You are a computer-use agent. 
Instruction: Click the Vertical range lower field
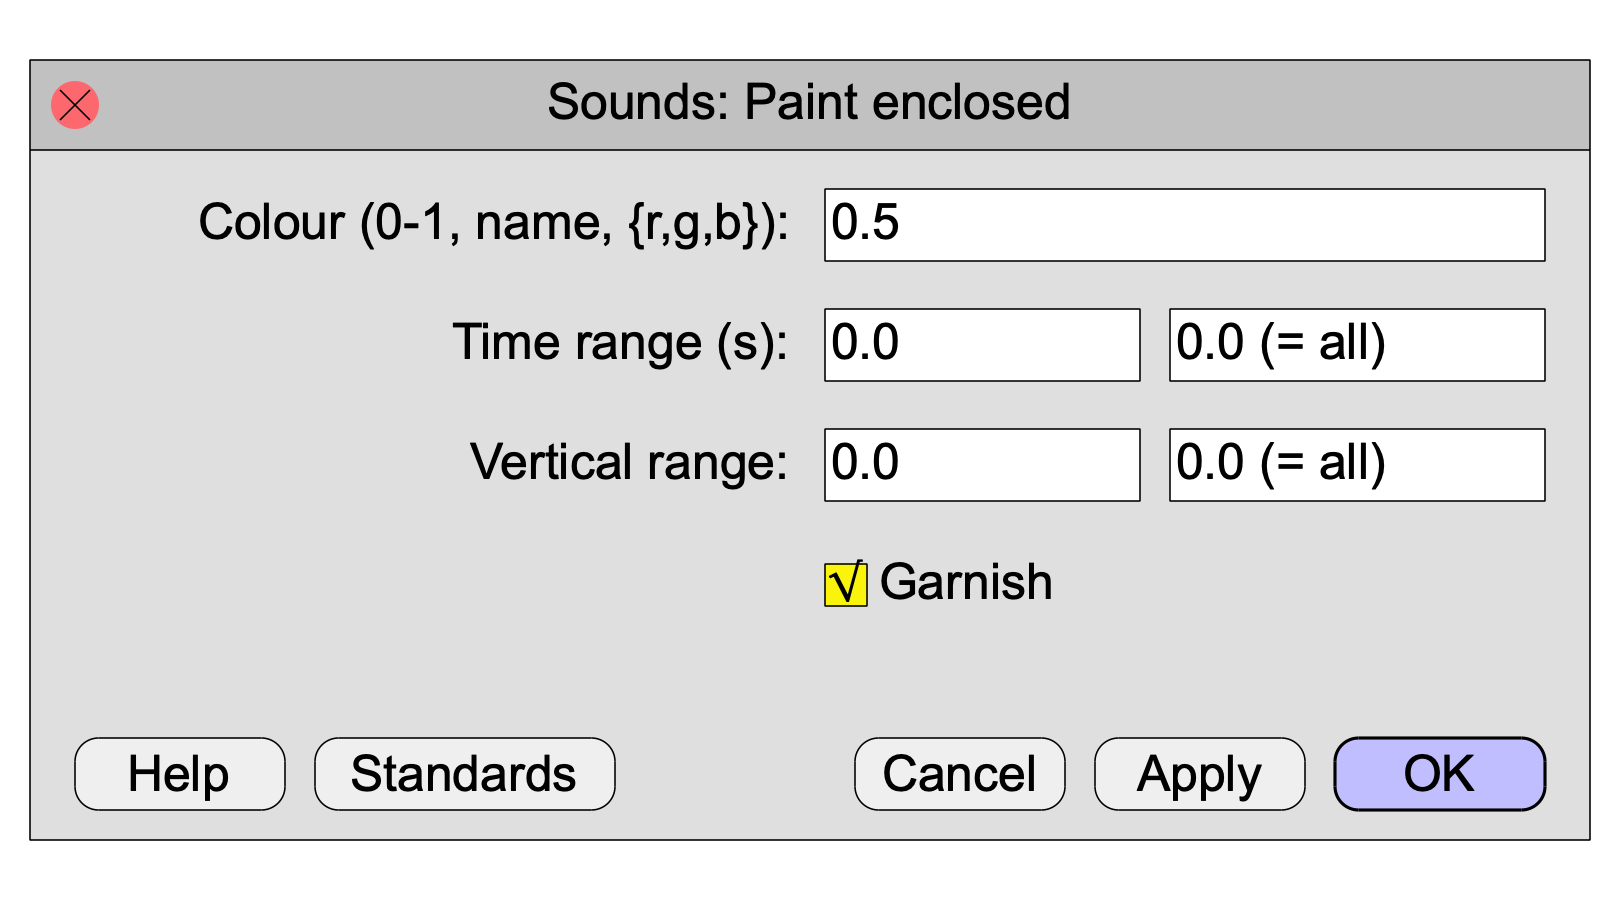[x=982, y=465]
